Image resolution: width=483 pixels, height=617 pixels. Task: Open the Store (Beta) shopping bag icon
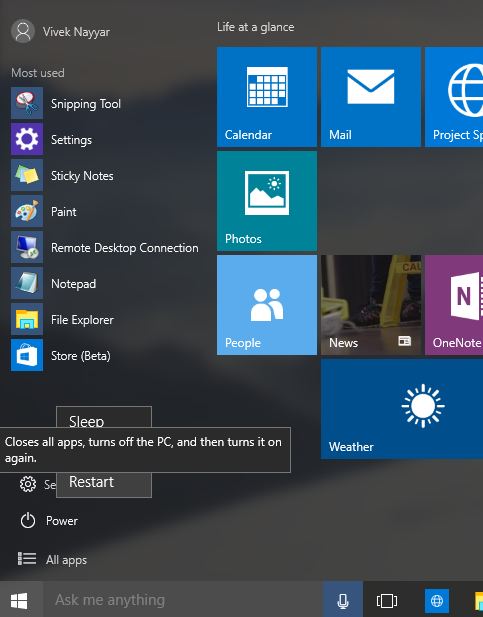27,355
